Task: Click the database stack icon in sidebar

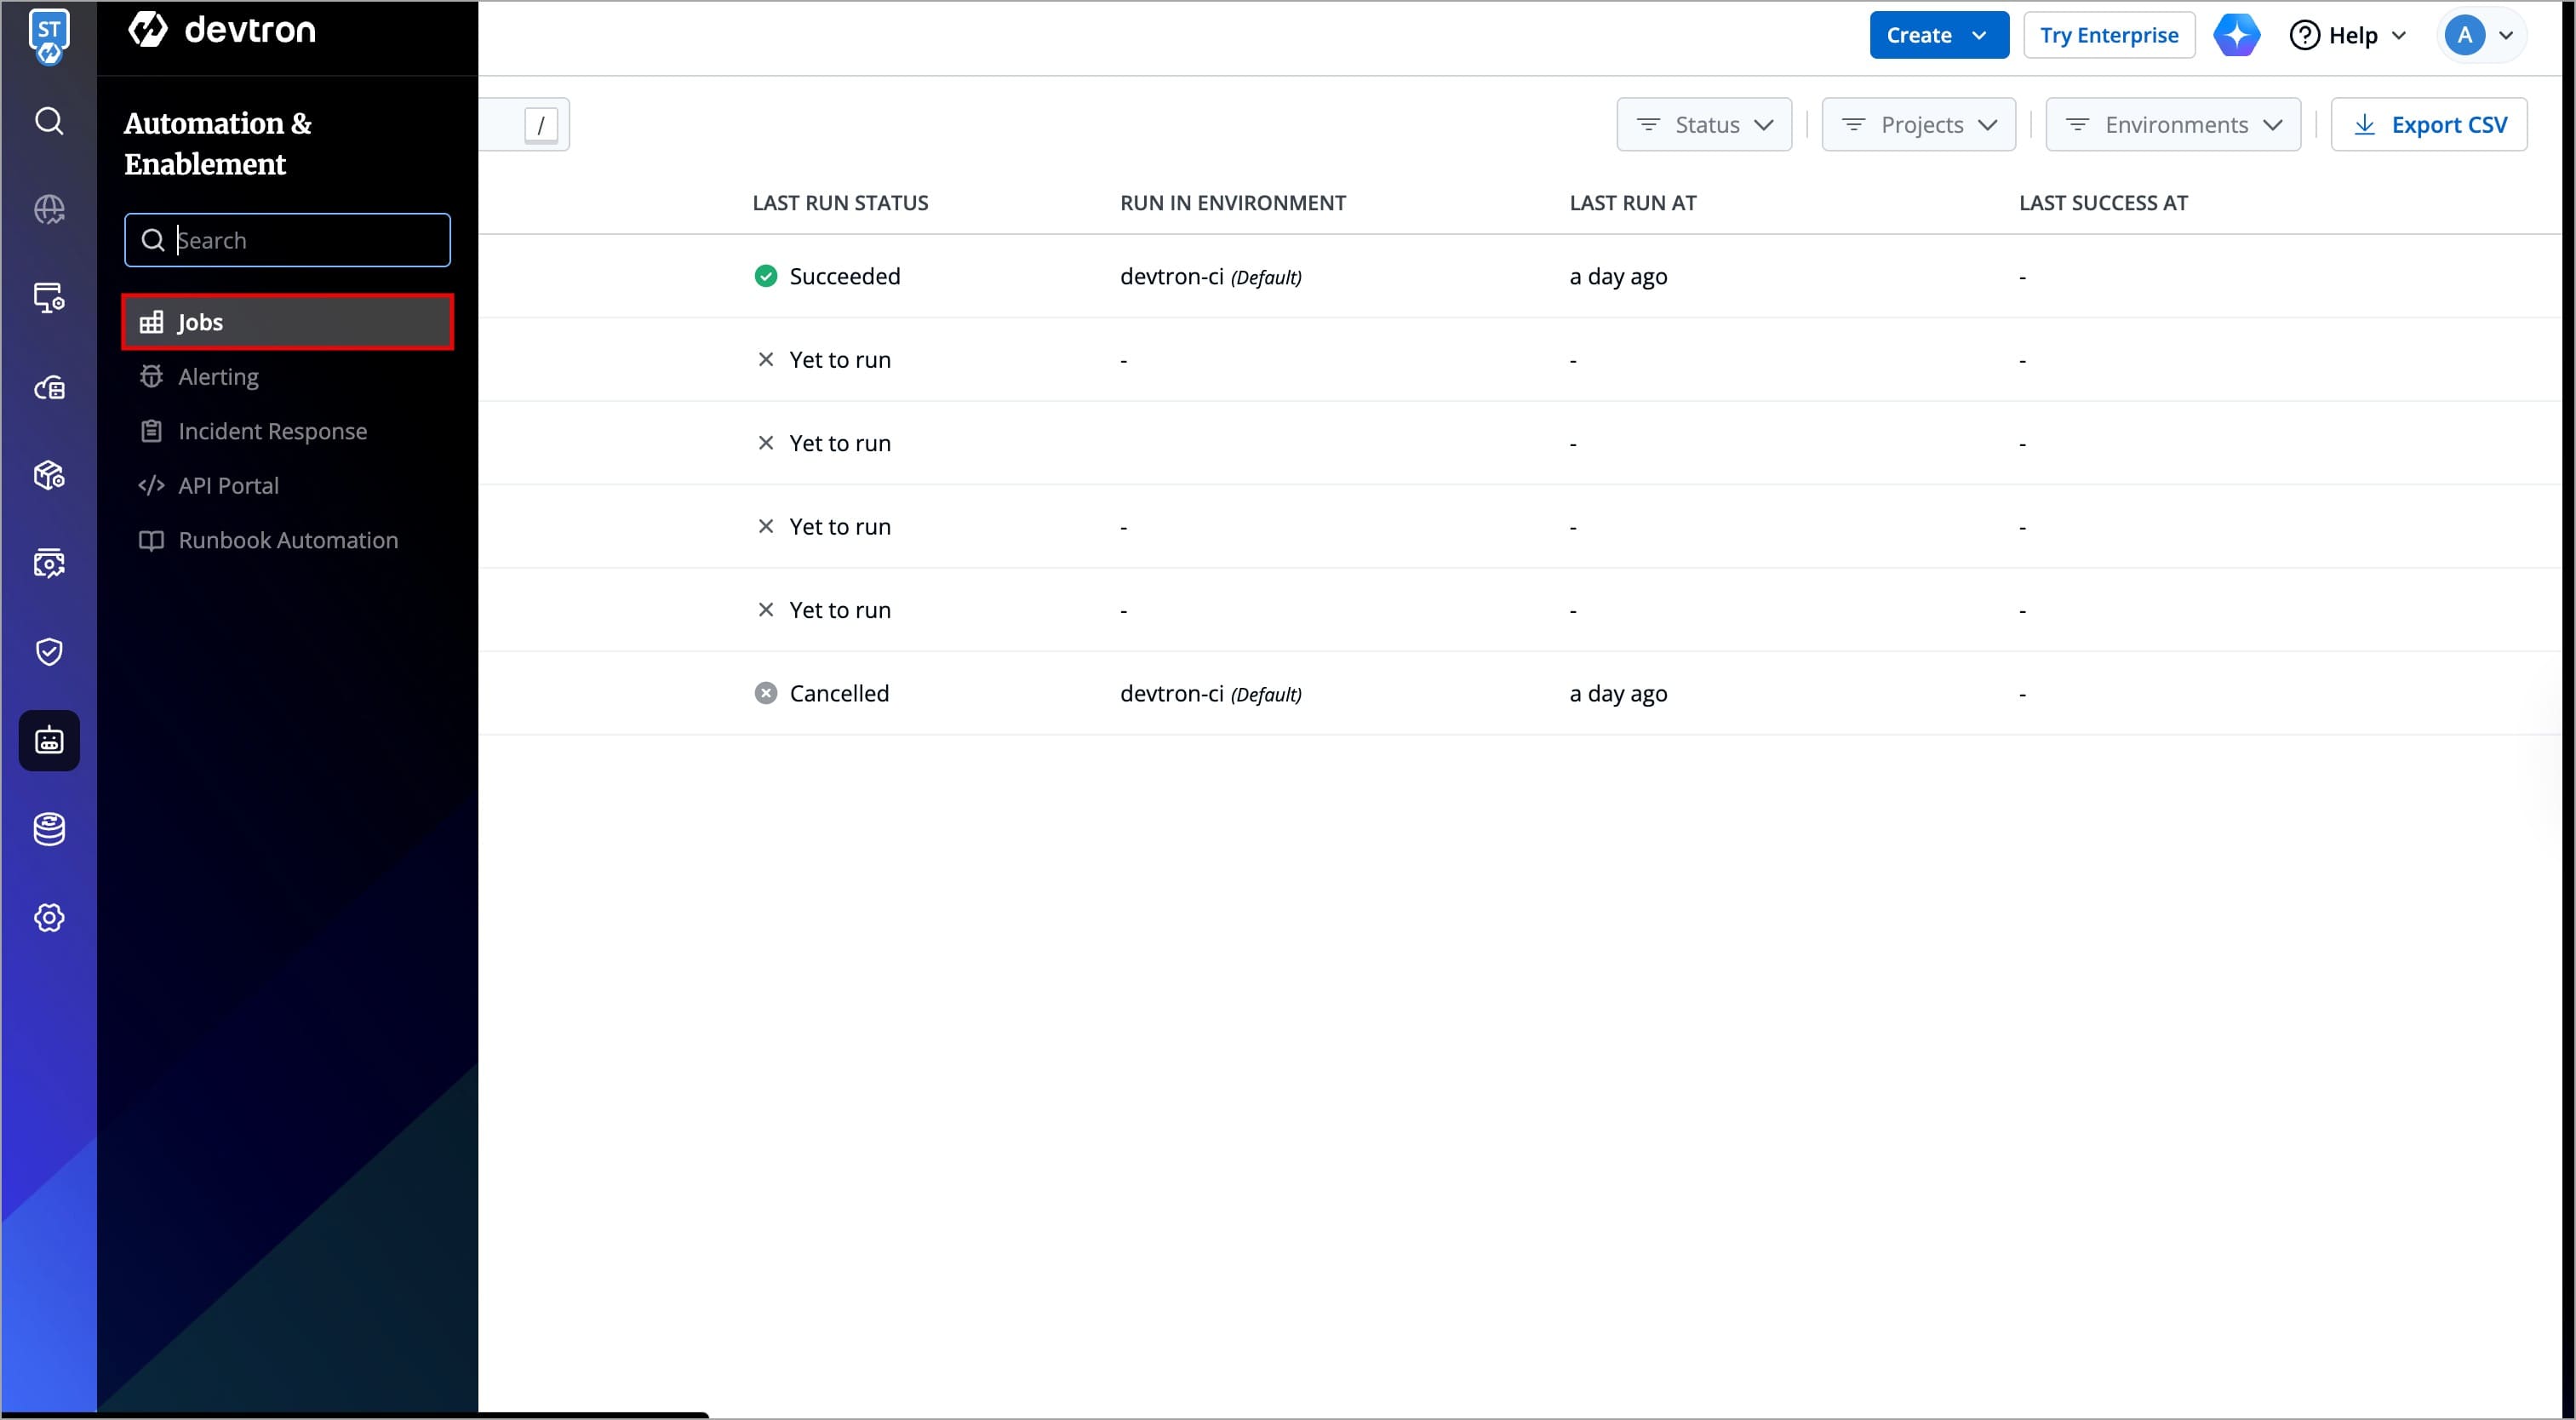Action: coord(49,829)
